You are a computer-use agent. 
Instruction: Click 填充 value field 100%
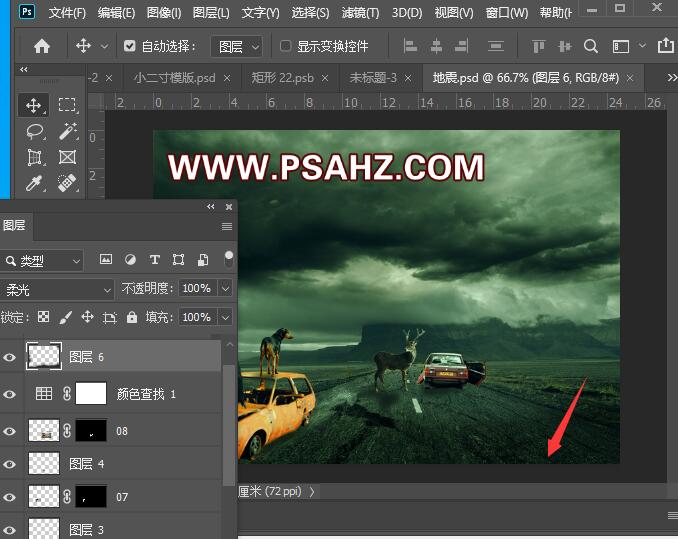click(198, 318)
